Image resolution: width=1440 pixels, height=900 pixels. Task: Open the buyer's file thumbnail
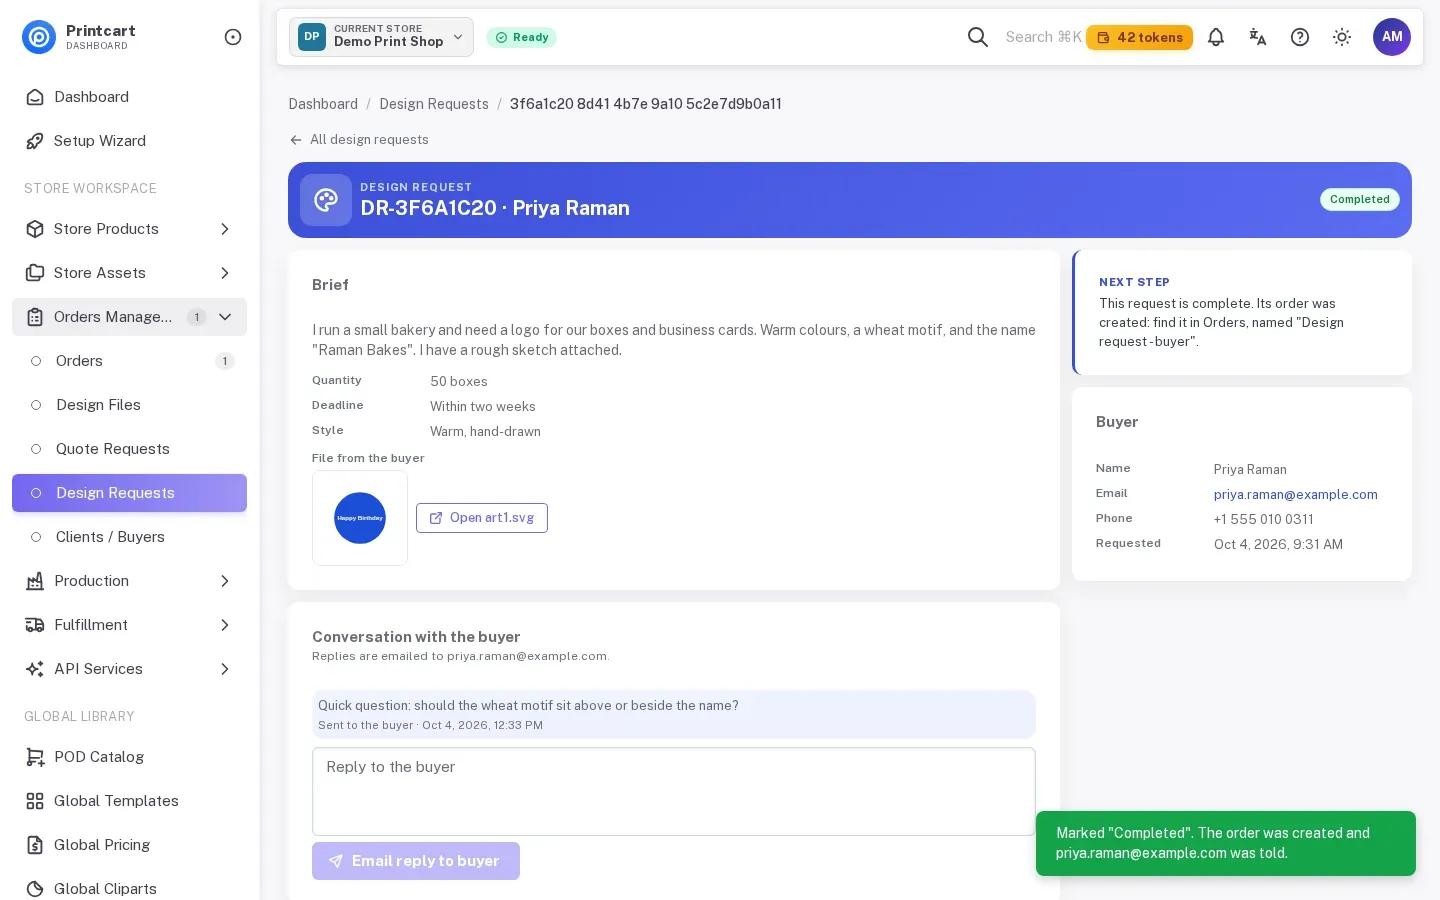pyautogui.click(x=360, y=518)
